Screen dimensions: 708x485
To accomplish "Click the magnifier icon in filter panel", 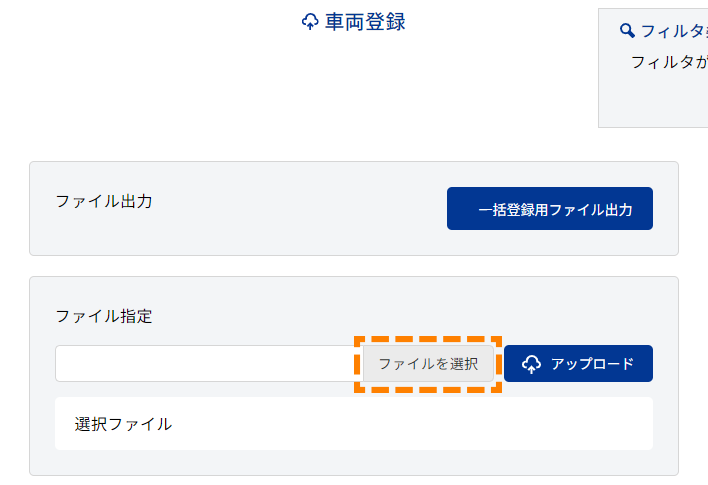I will pyautogui.click(x=627, y=31).
